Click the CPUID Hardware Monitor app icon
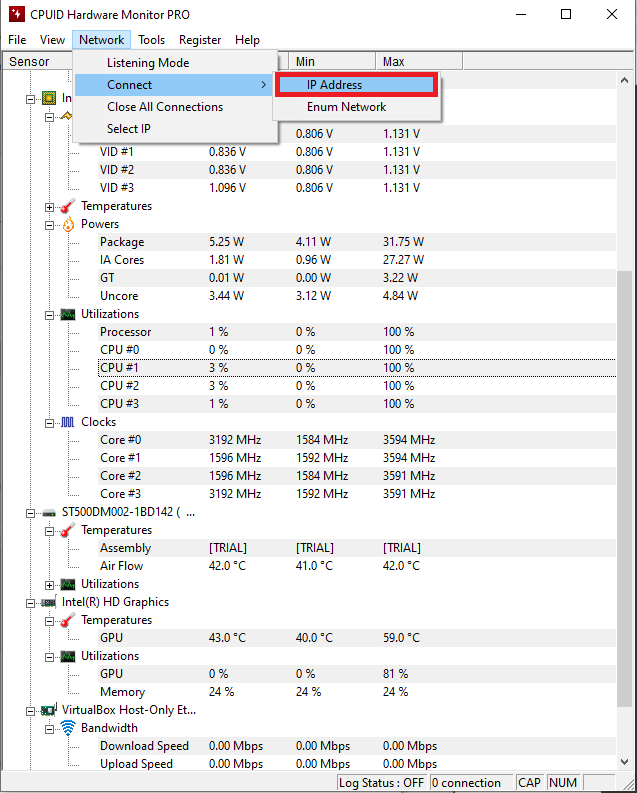 coord(17,14)
